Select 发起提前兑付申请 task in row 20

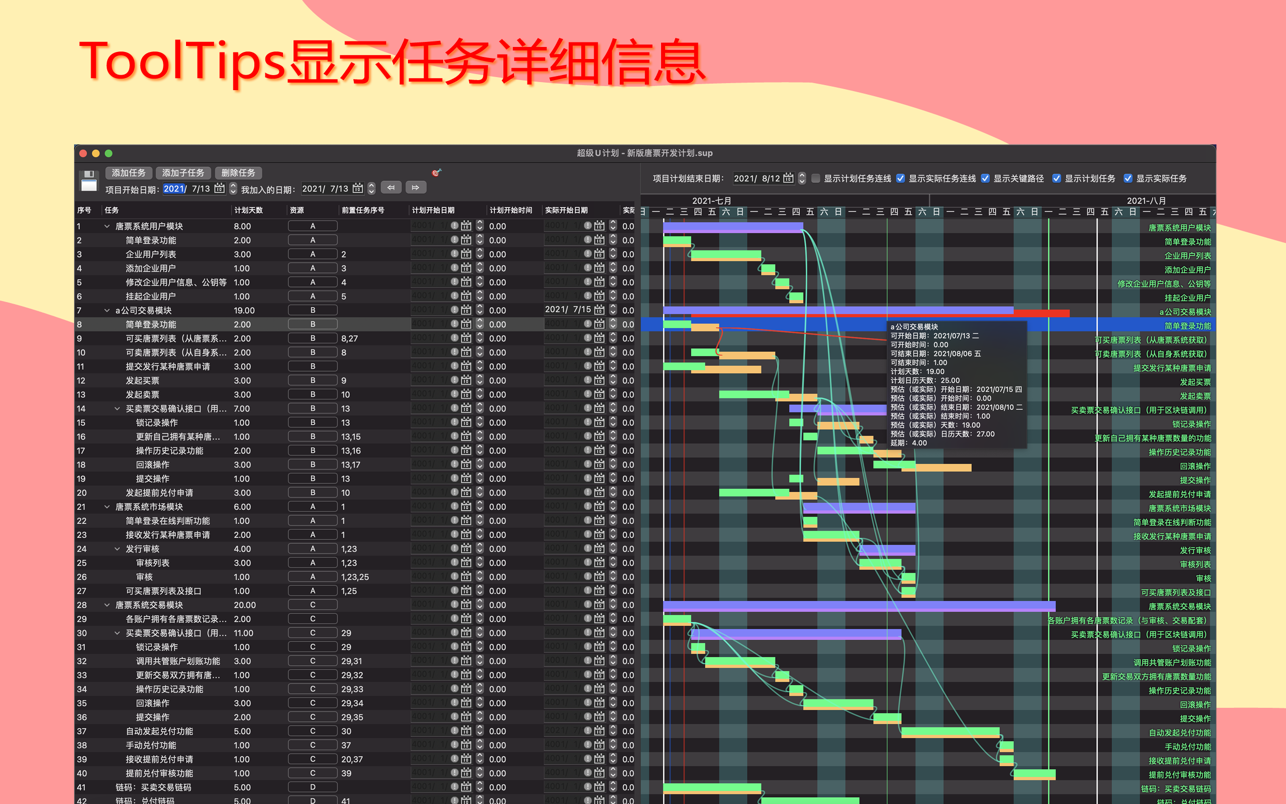click(x=159, y=492)
